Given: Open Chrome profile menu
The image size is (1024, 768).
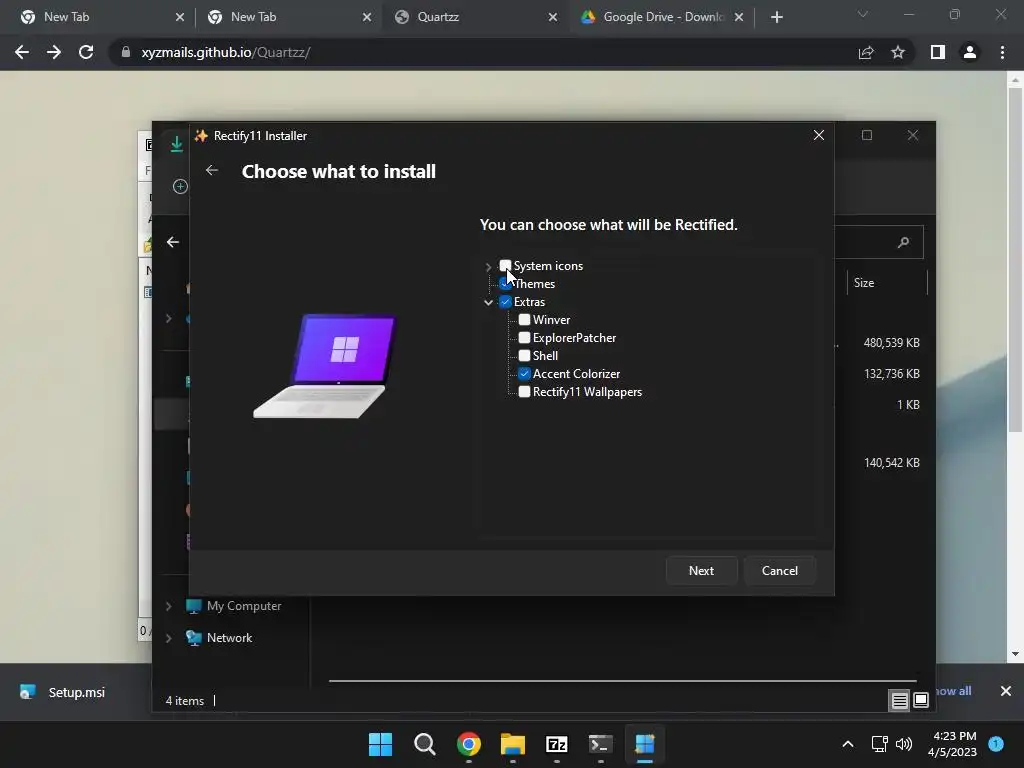Looking at the screenshot, I should coord(970,52).
